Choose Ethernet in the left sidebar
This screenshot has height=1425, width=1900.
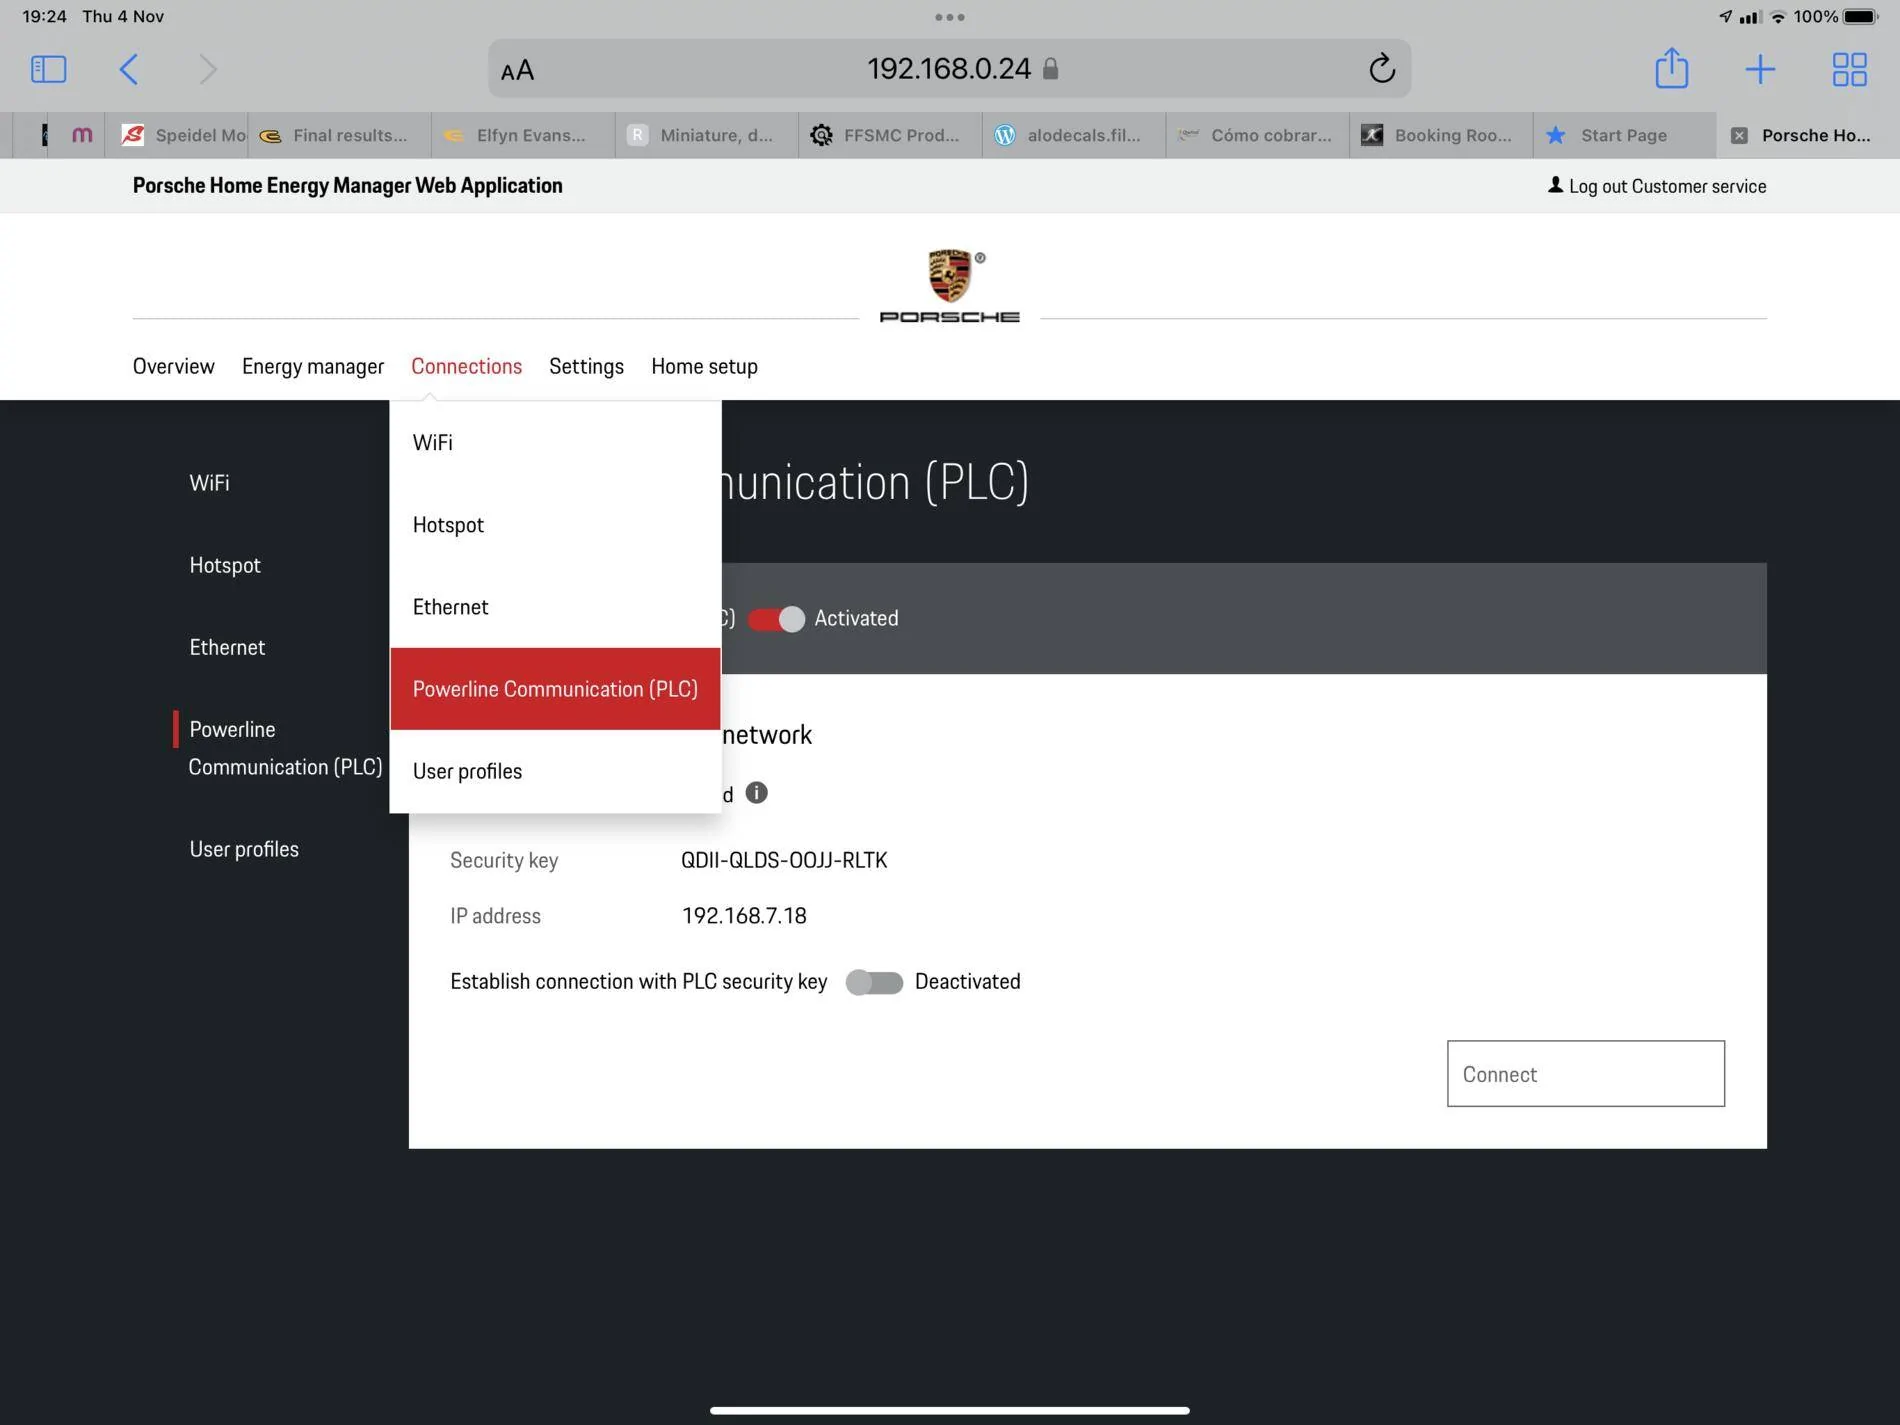tap(227, 646)
